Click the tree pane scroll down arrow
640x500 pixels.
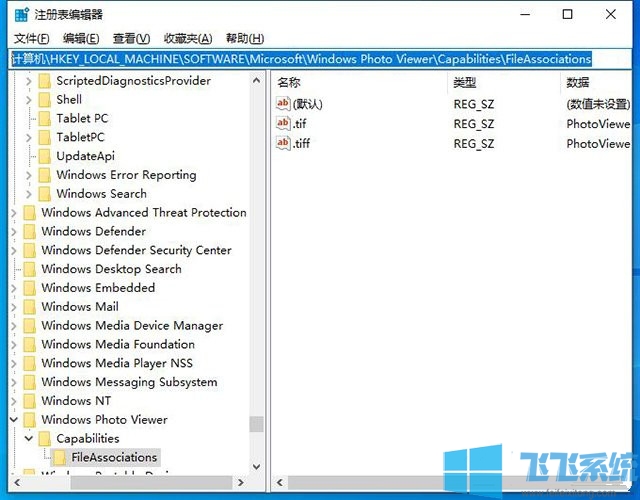click(256, 467)
